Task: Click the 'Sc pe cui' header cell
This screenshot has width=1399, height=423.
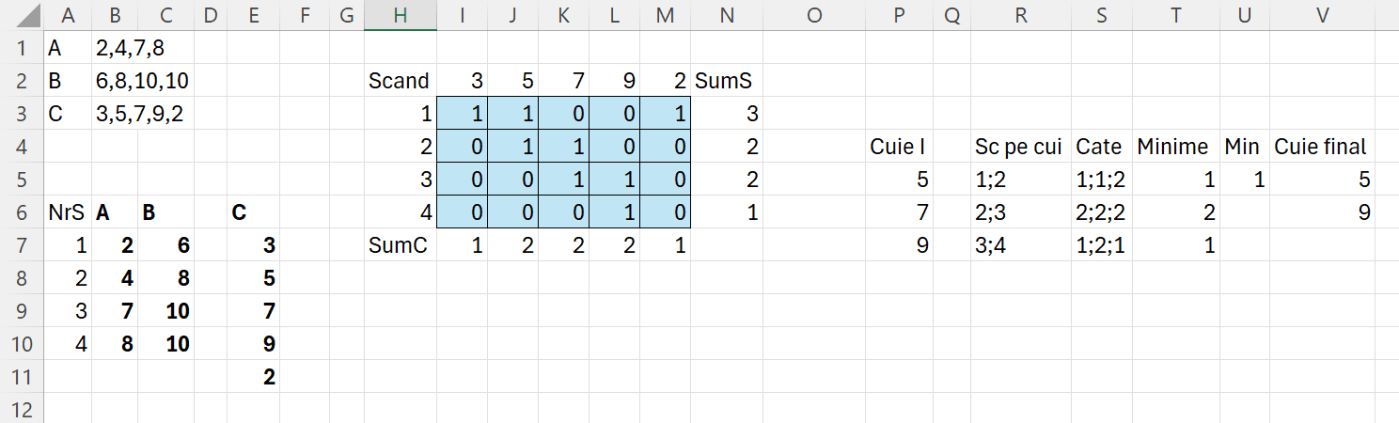Action: (1018, 148)
